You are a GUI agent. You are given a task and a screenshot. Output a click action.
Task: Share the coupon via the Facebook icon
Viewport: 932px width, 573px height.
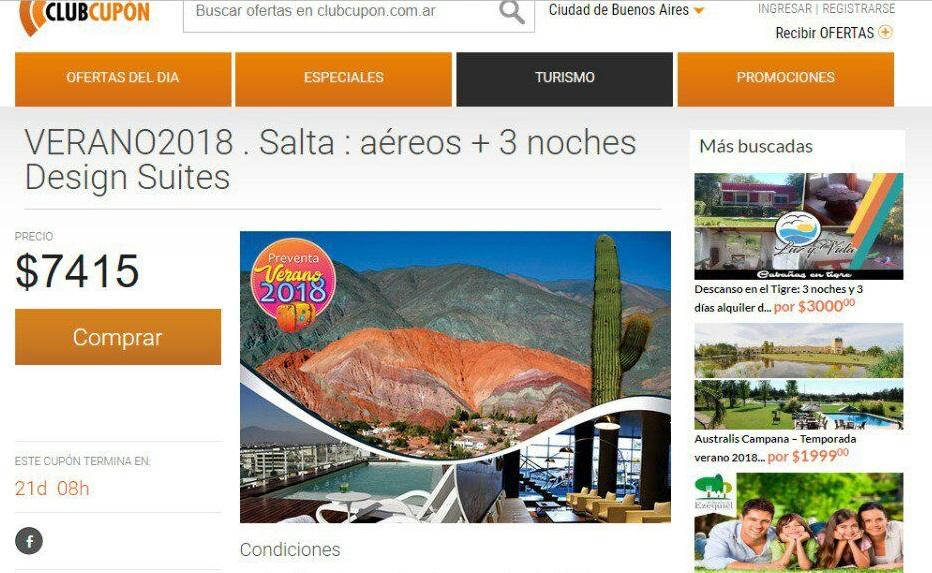pos(29,541)
